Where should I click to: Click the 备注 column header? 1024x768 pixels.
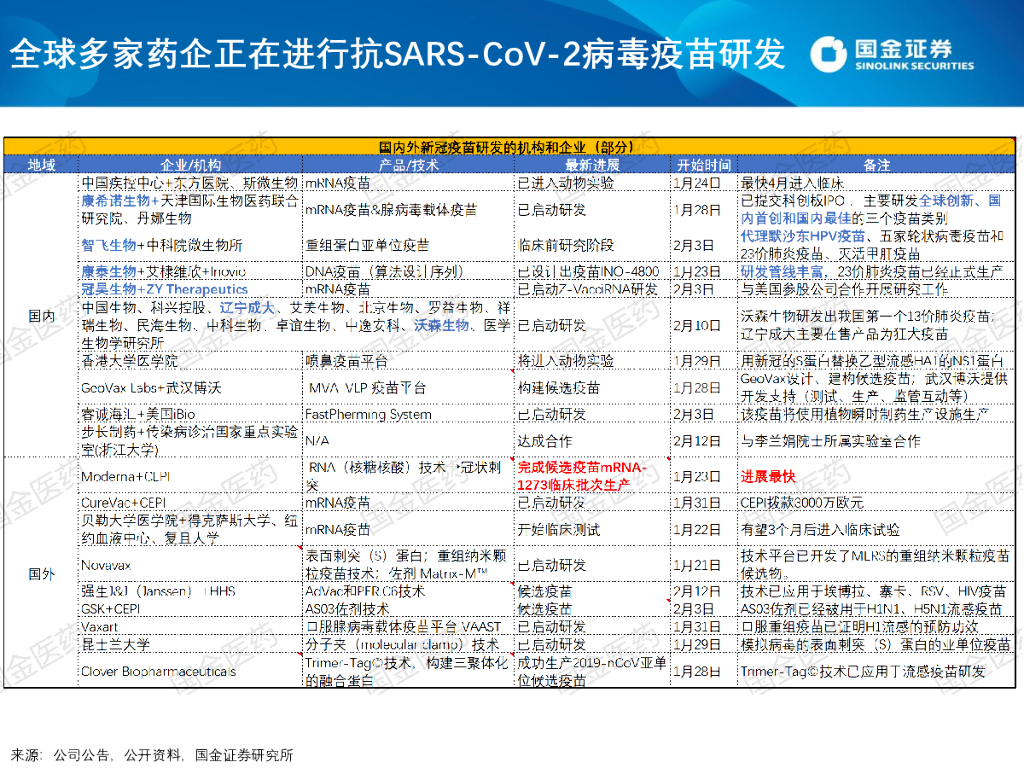876,165
